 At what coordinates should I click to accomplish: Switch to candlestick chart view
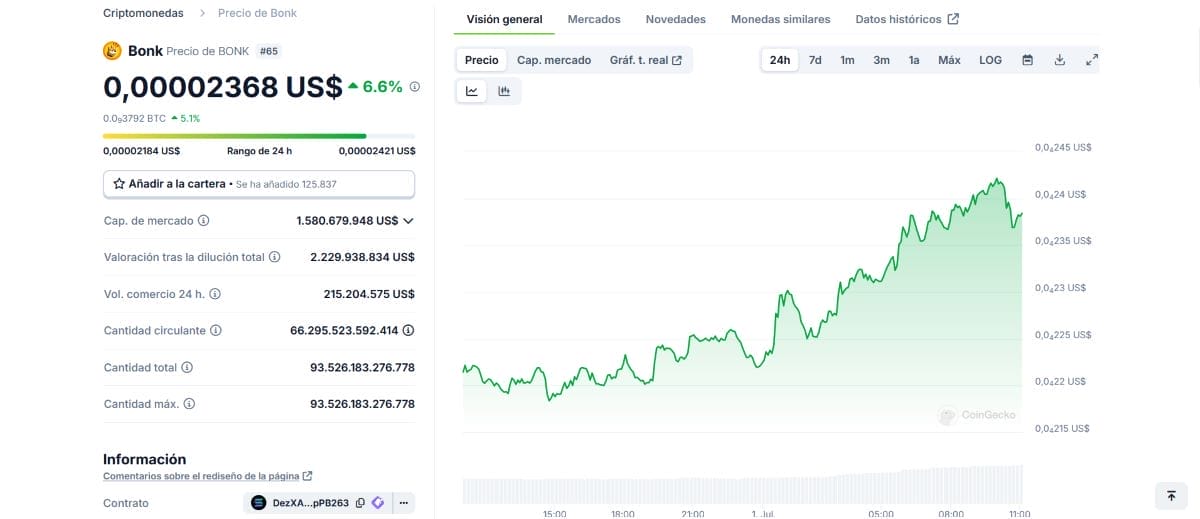point(504,91)
